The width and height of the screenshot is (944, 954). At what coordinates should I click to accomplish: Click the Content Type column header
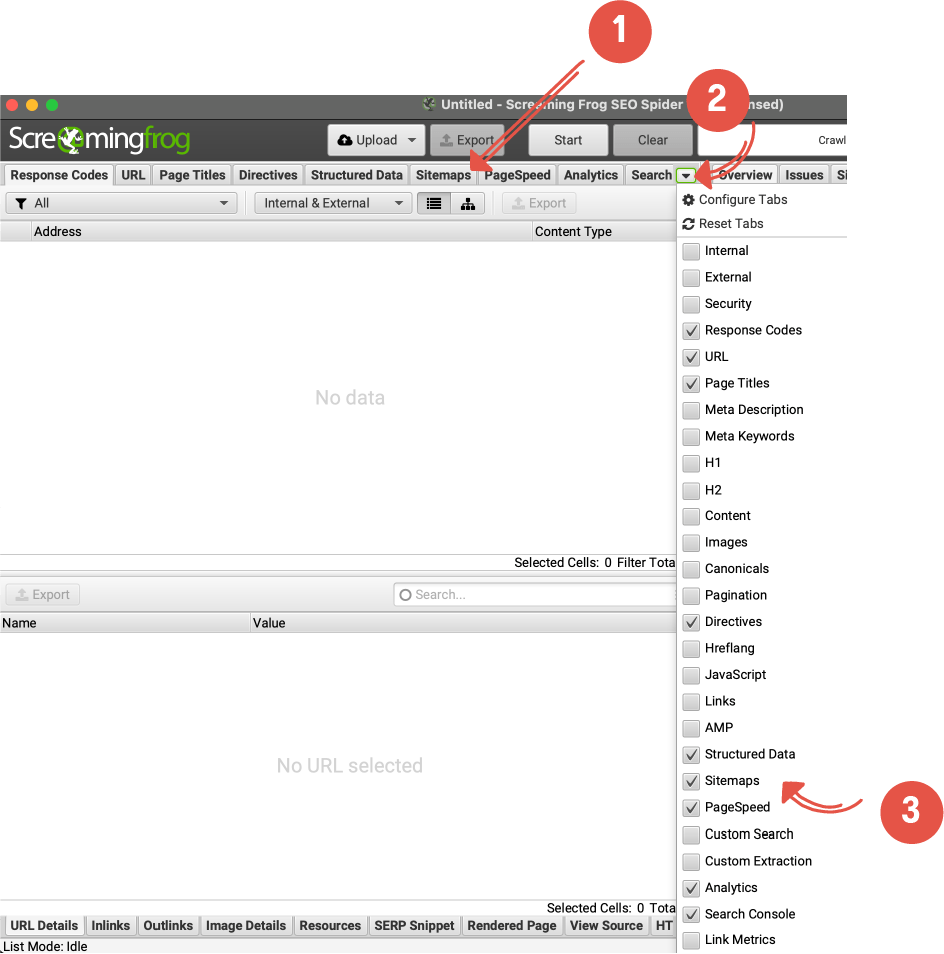coord(605,232)
